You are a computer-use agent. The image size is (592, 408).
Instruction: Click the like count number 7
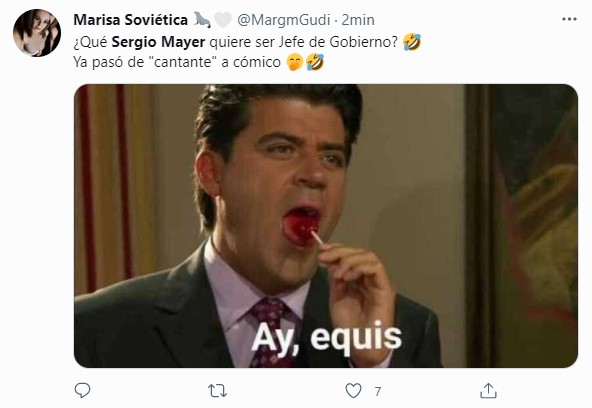[377, 391]
